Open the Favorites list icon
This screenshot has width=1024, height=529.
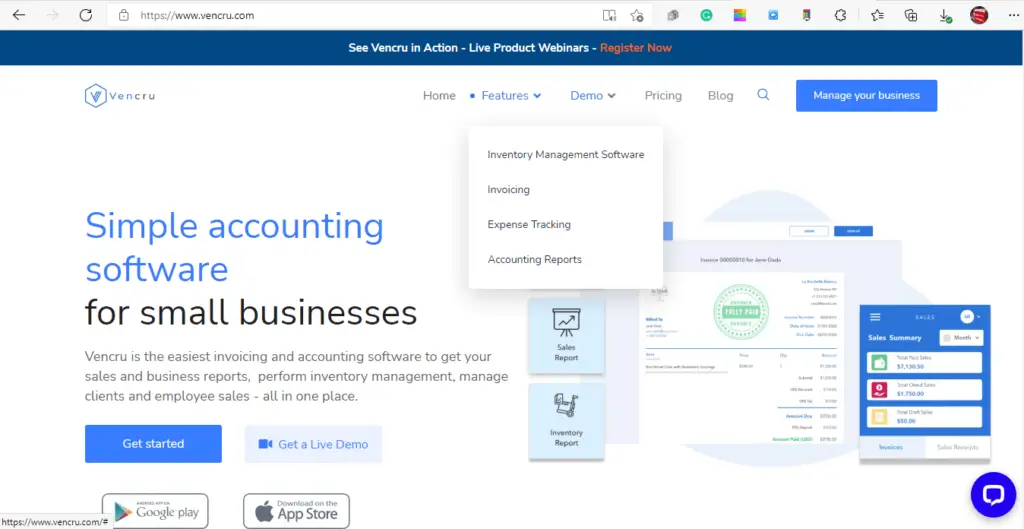877,16
